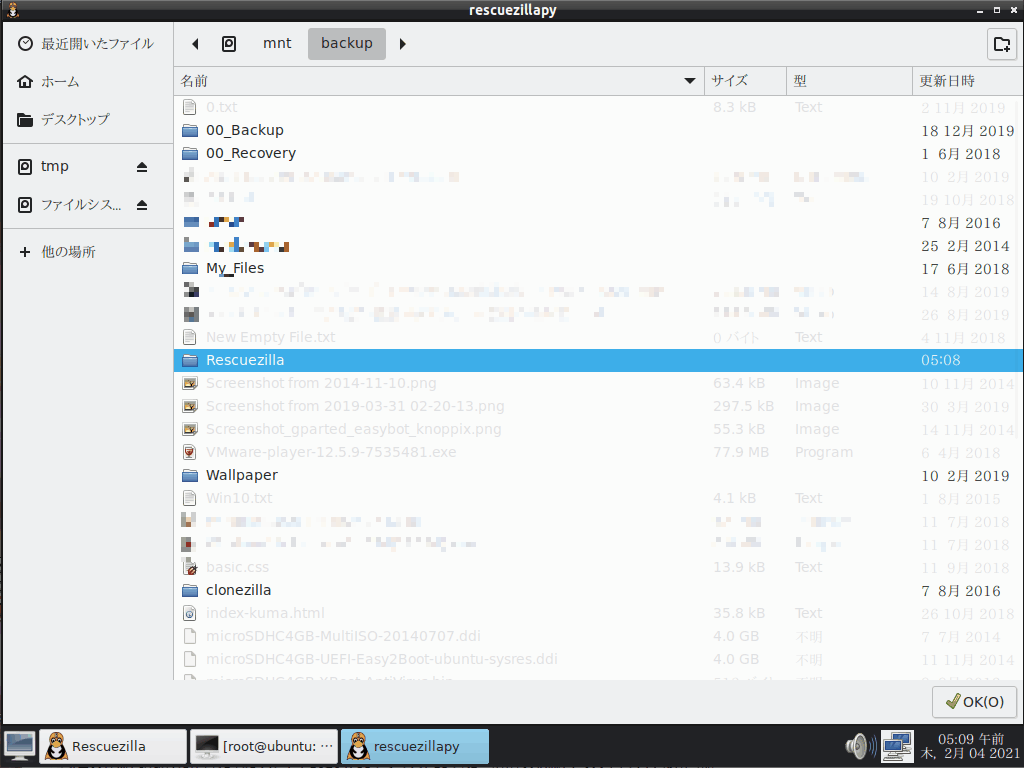
Task: Click the VMware-player exe file icon
Action: [x=189, y=452]
